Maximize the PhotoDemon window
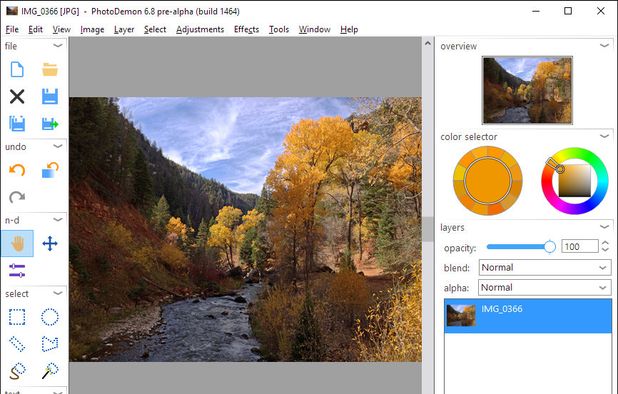This screenshot has width=618, height=394. click(x=568, y=11)
